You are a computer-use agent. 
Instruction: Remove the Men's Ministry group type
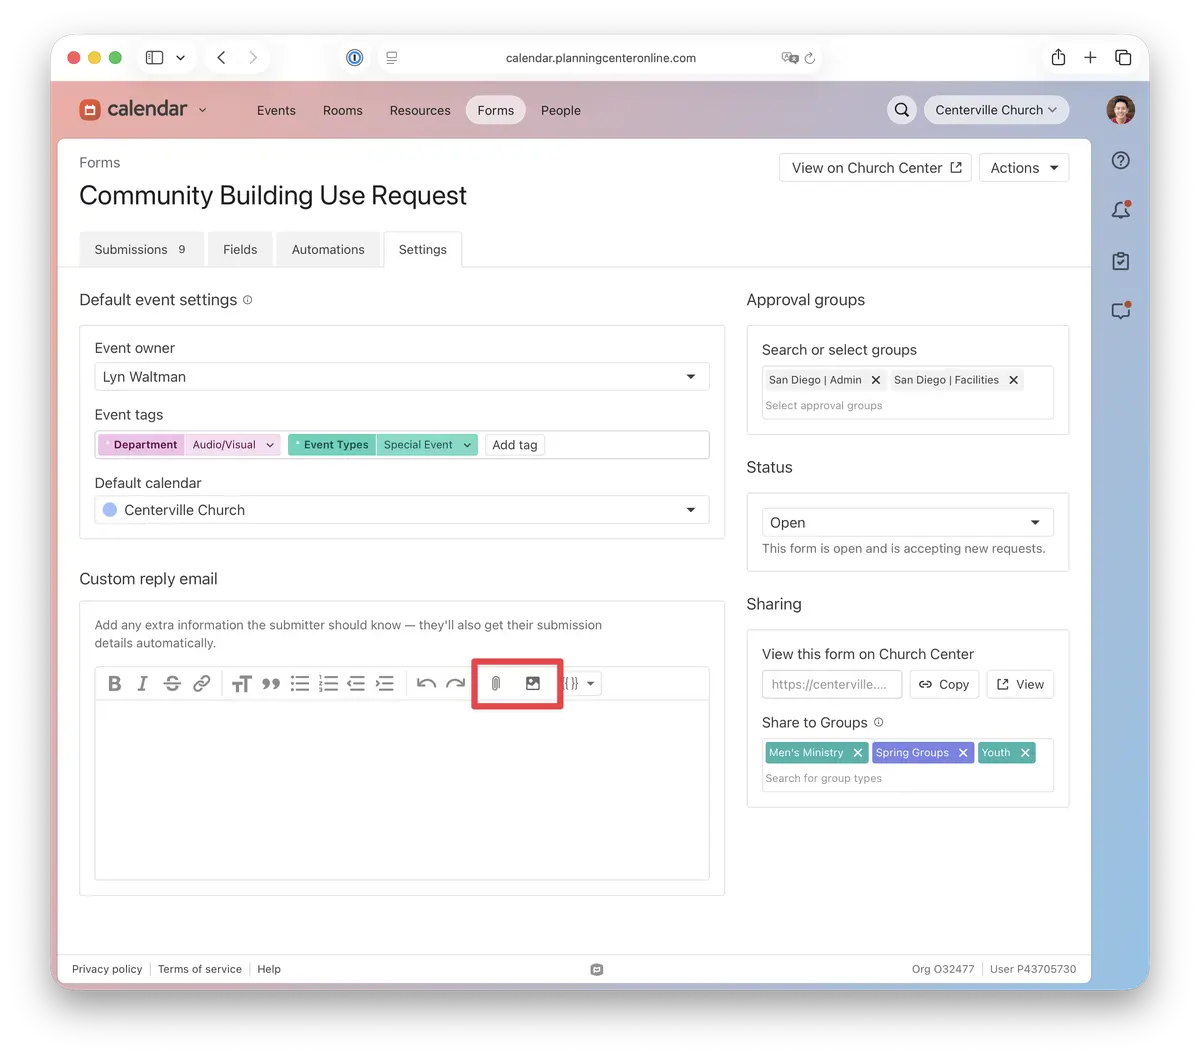pyautogui.click(x=858, y=753)
